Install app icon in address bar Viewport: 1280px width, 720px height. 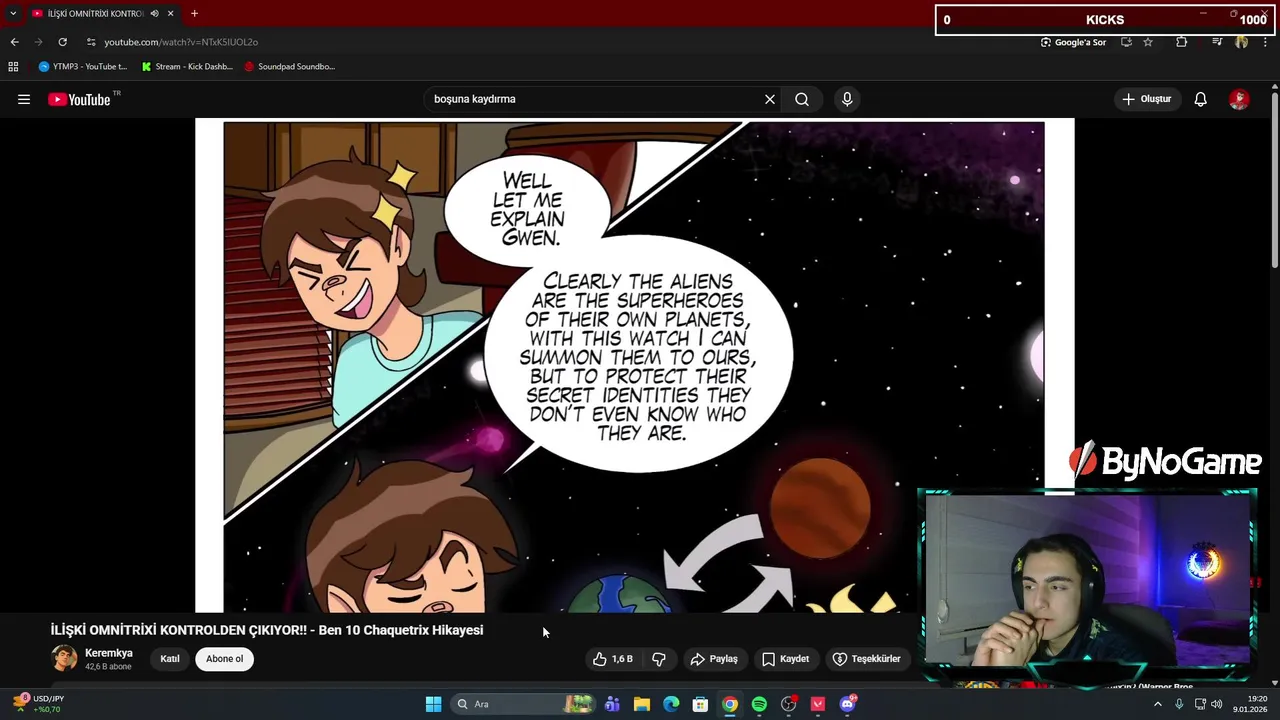coord(1126,42)
